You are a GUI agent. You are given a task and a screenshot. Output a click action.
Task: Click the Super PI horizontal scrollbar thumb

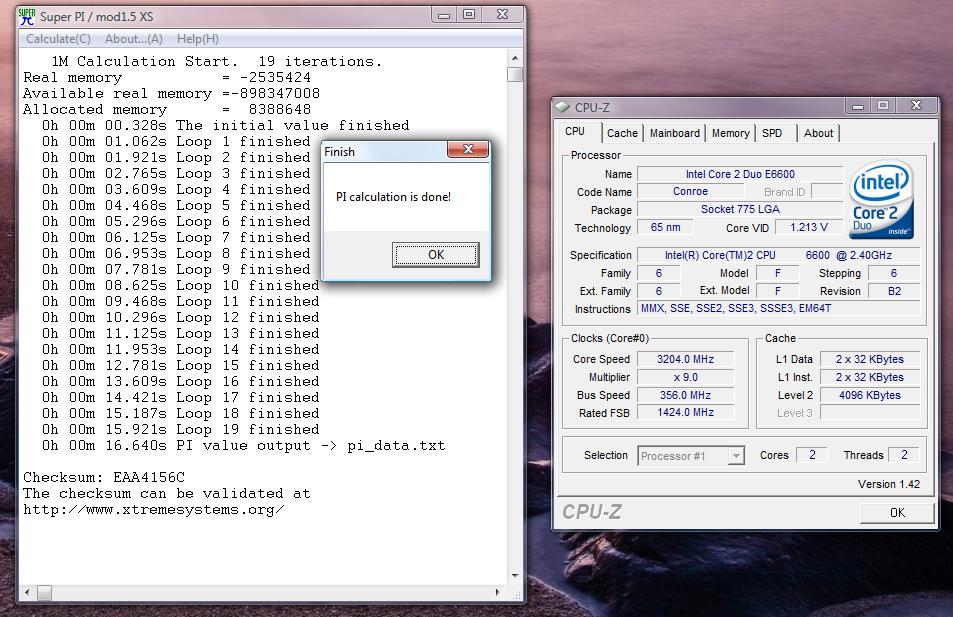[44, 592]
